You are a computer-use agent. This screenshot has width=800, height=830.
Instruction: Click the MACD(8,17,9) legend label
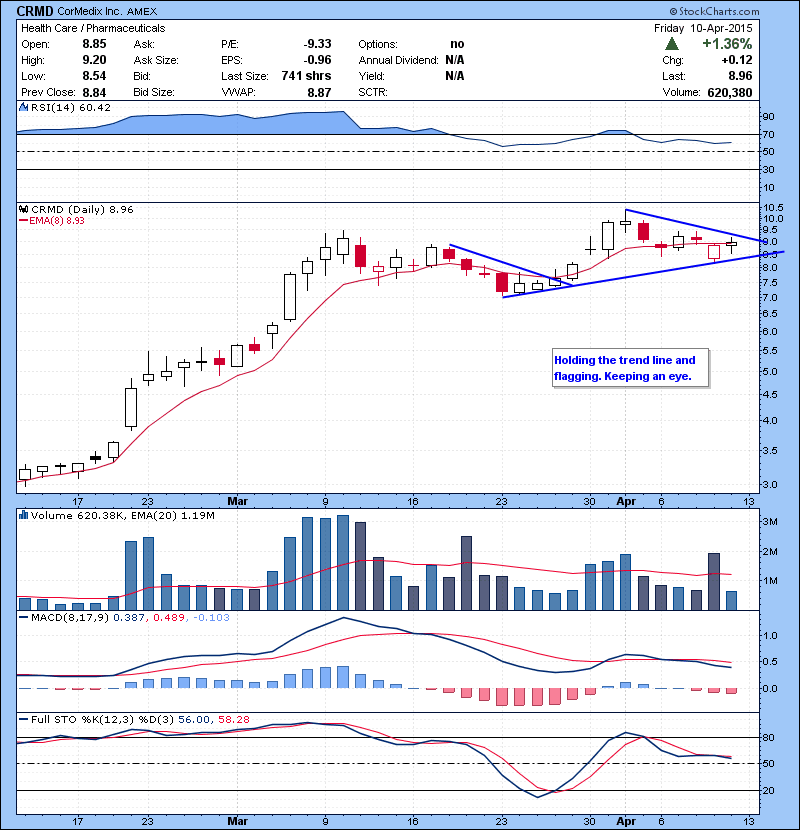(x=71, y=617)
